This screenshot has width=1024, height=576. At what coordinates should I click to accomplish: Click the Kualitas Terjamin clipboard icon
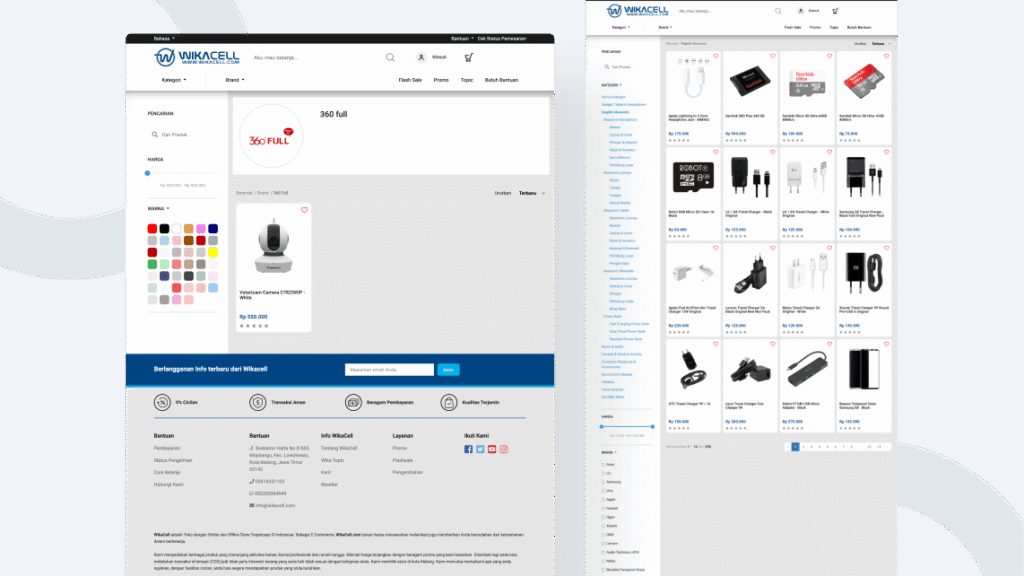pos(449,402)
